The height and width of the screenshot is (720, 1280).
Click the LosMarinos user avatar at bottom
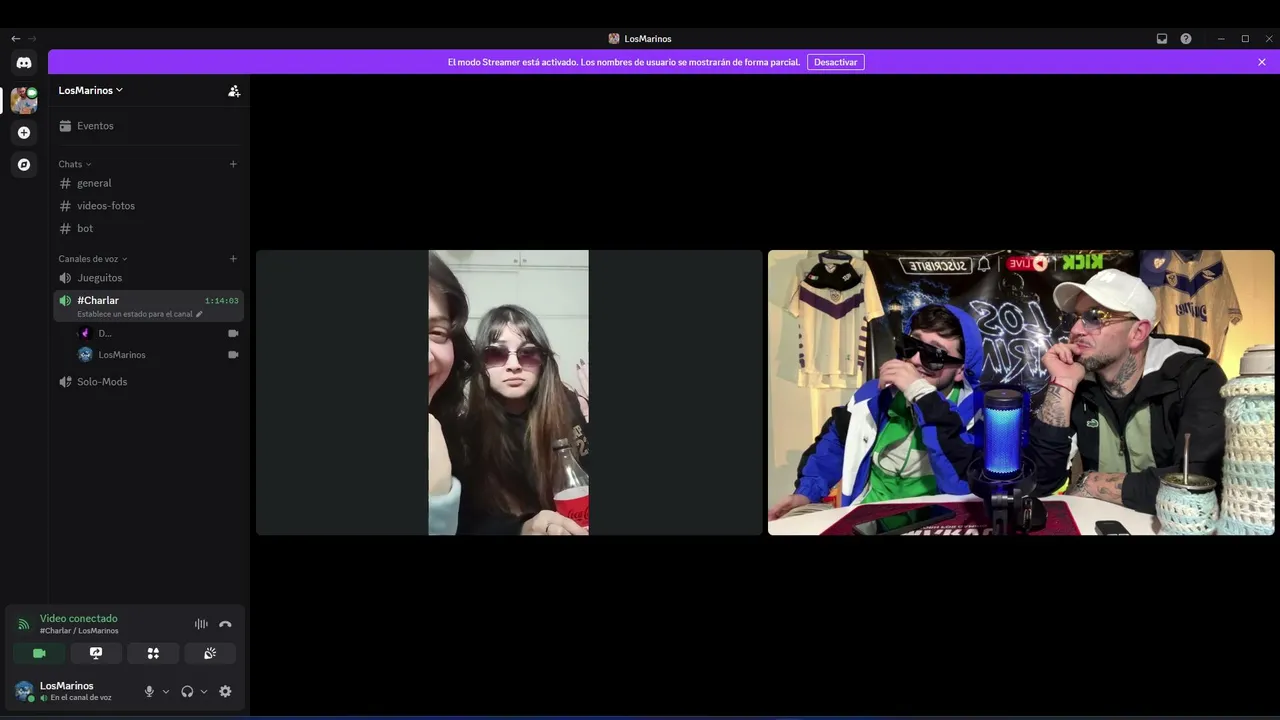24,691
